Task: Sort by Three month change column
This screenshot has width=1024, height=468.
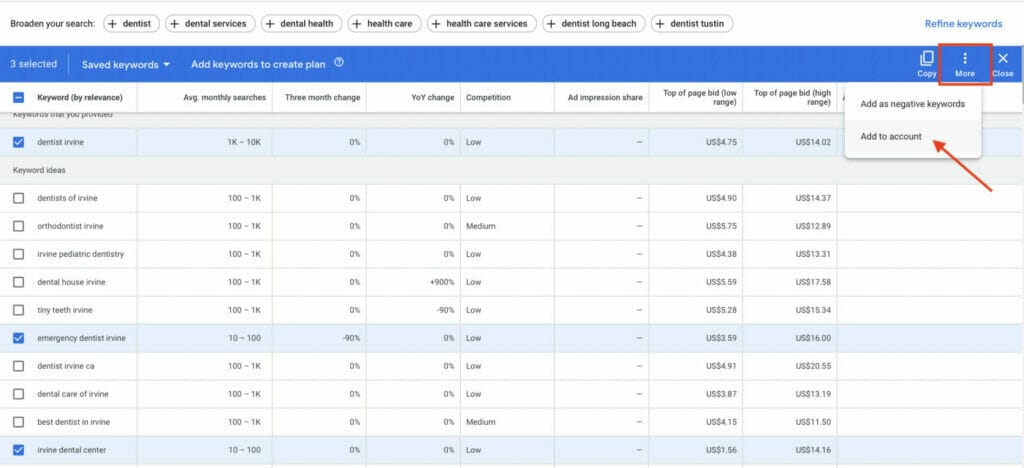Action: point(323,98)
